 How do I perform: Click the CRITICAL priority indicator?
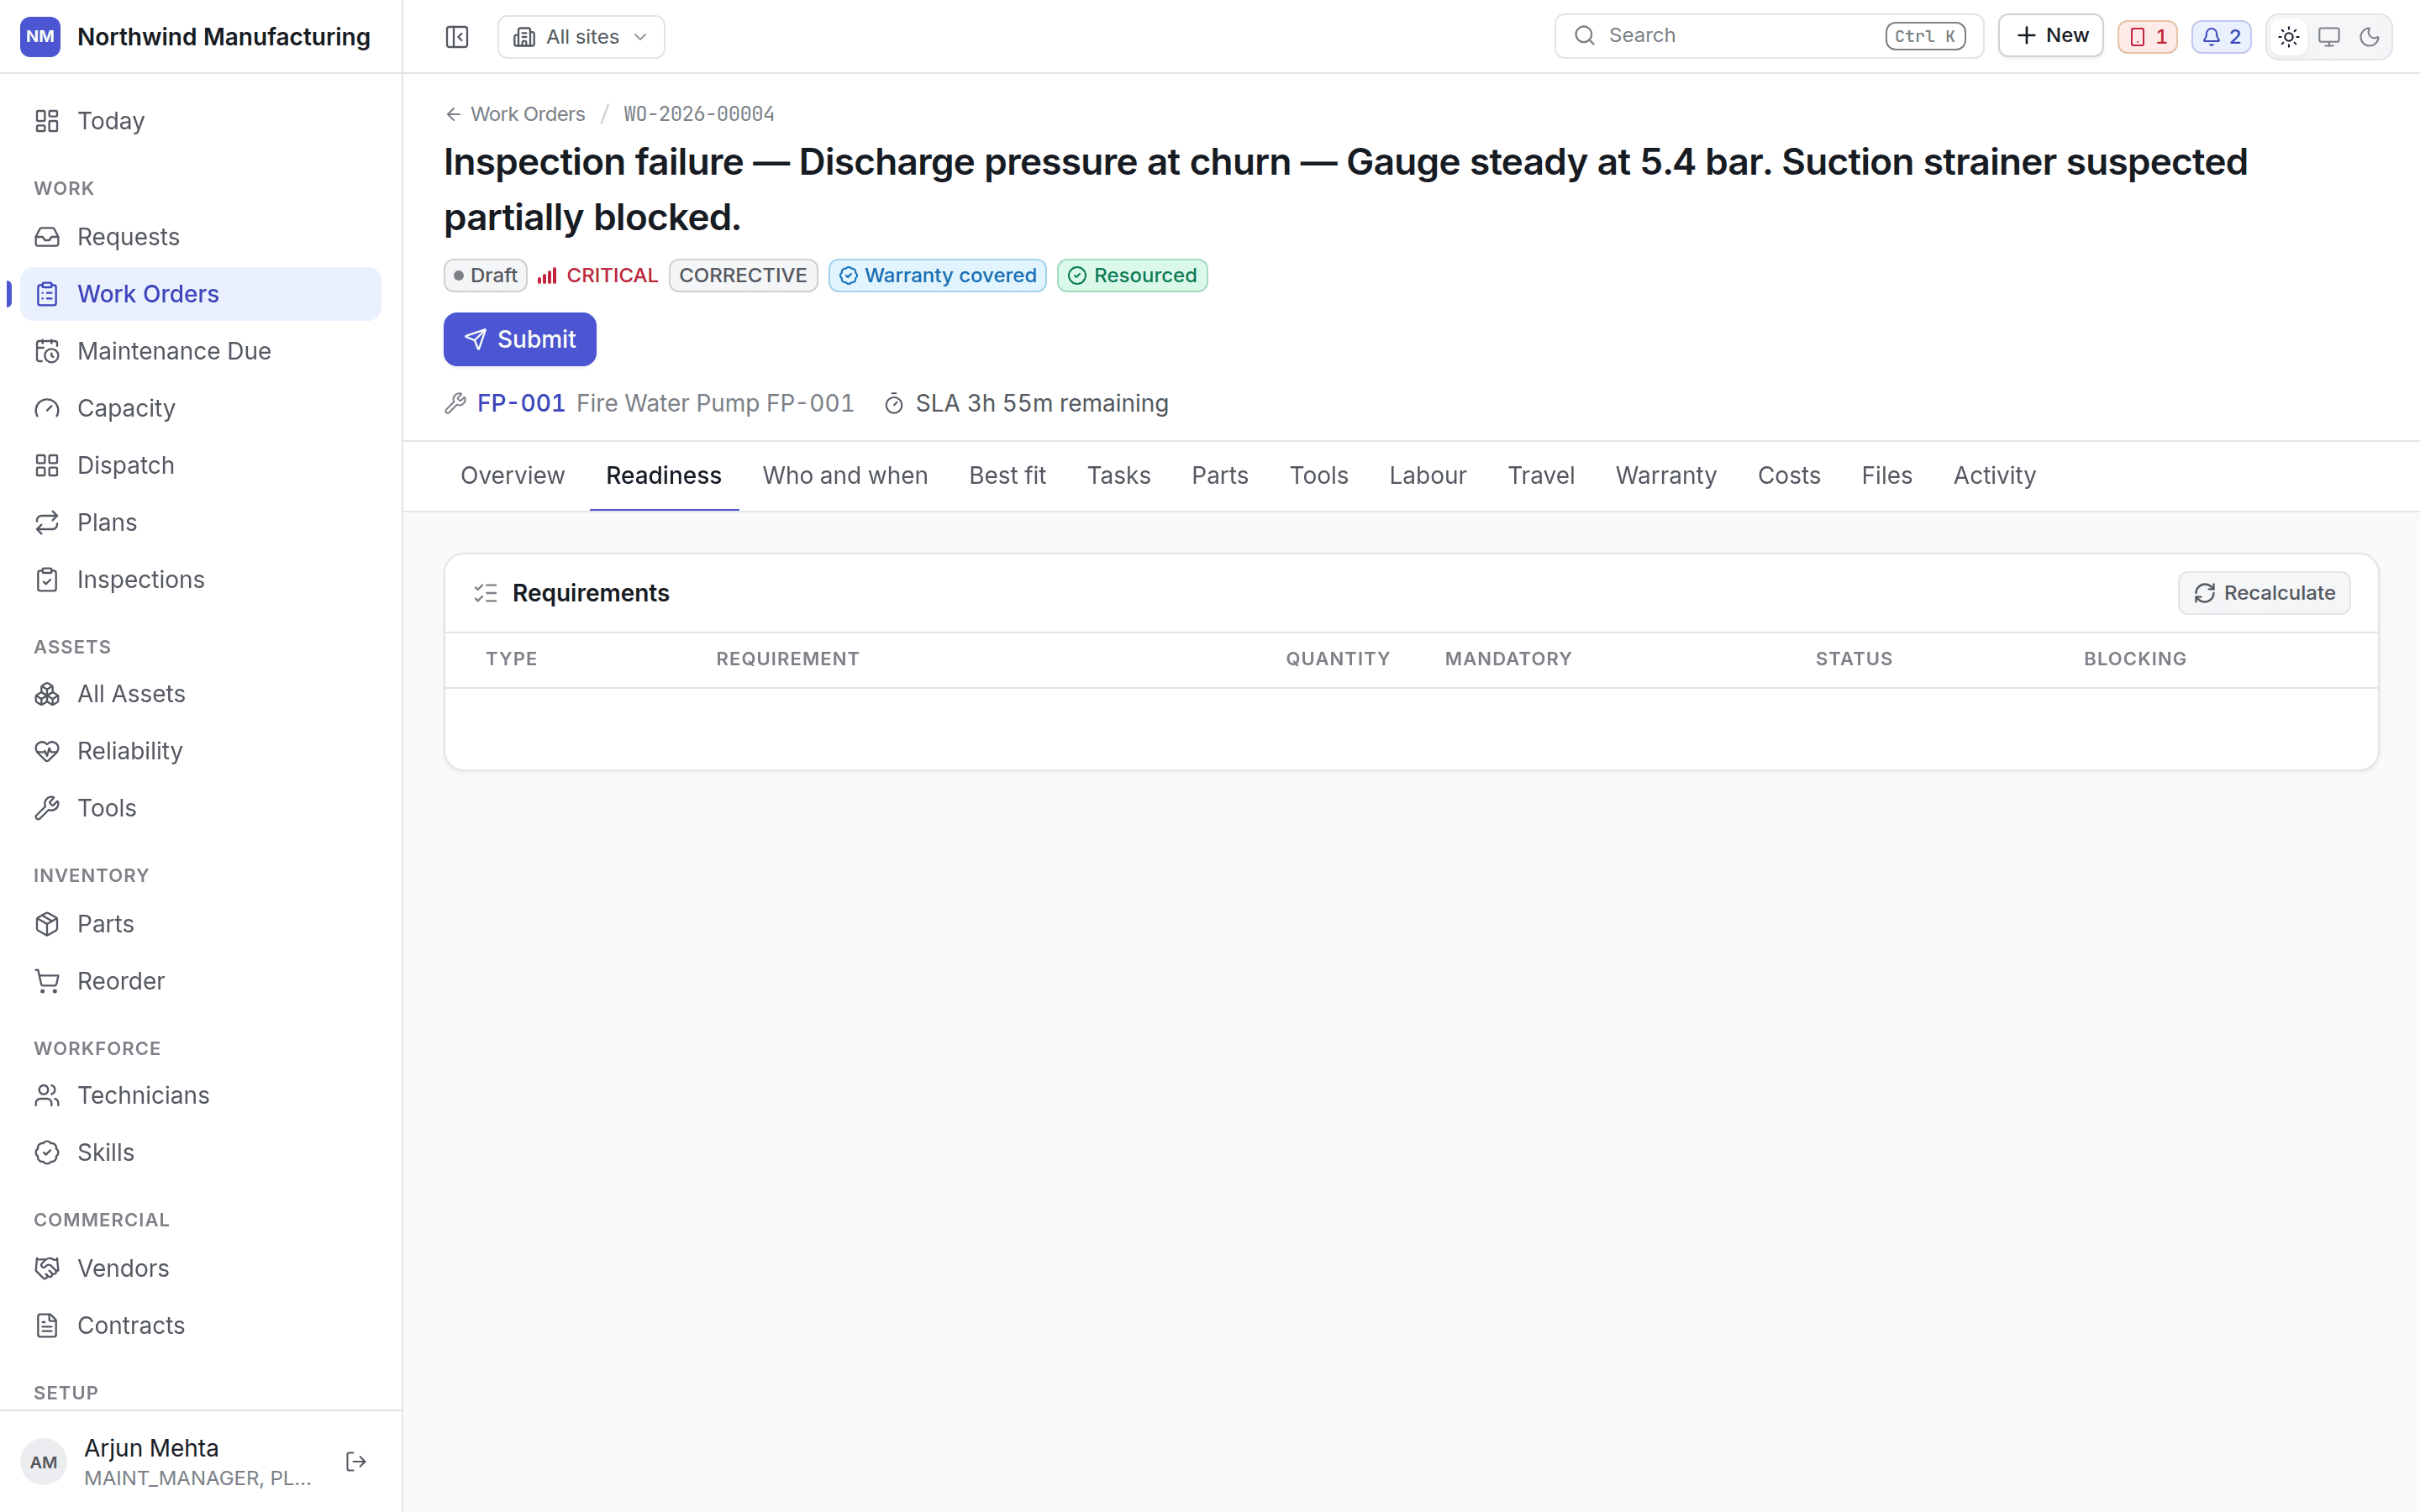(x=598, y=275)
